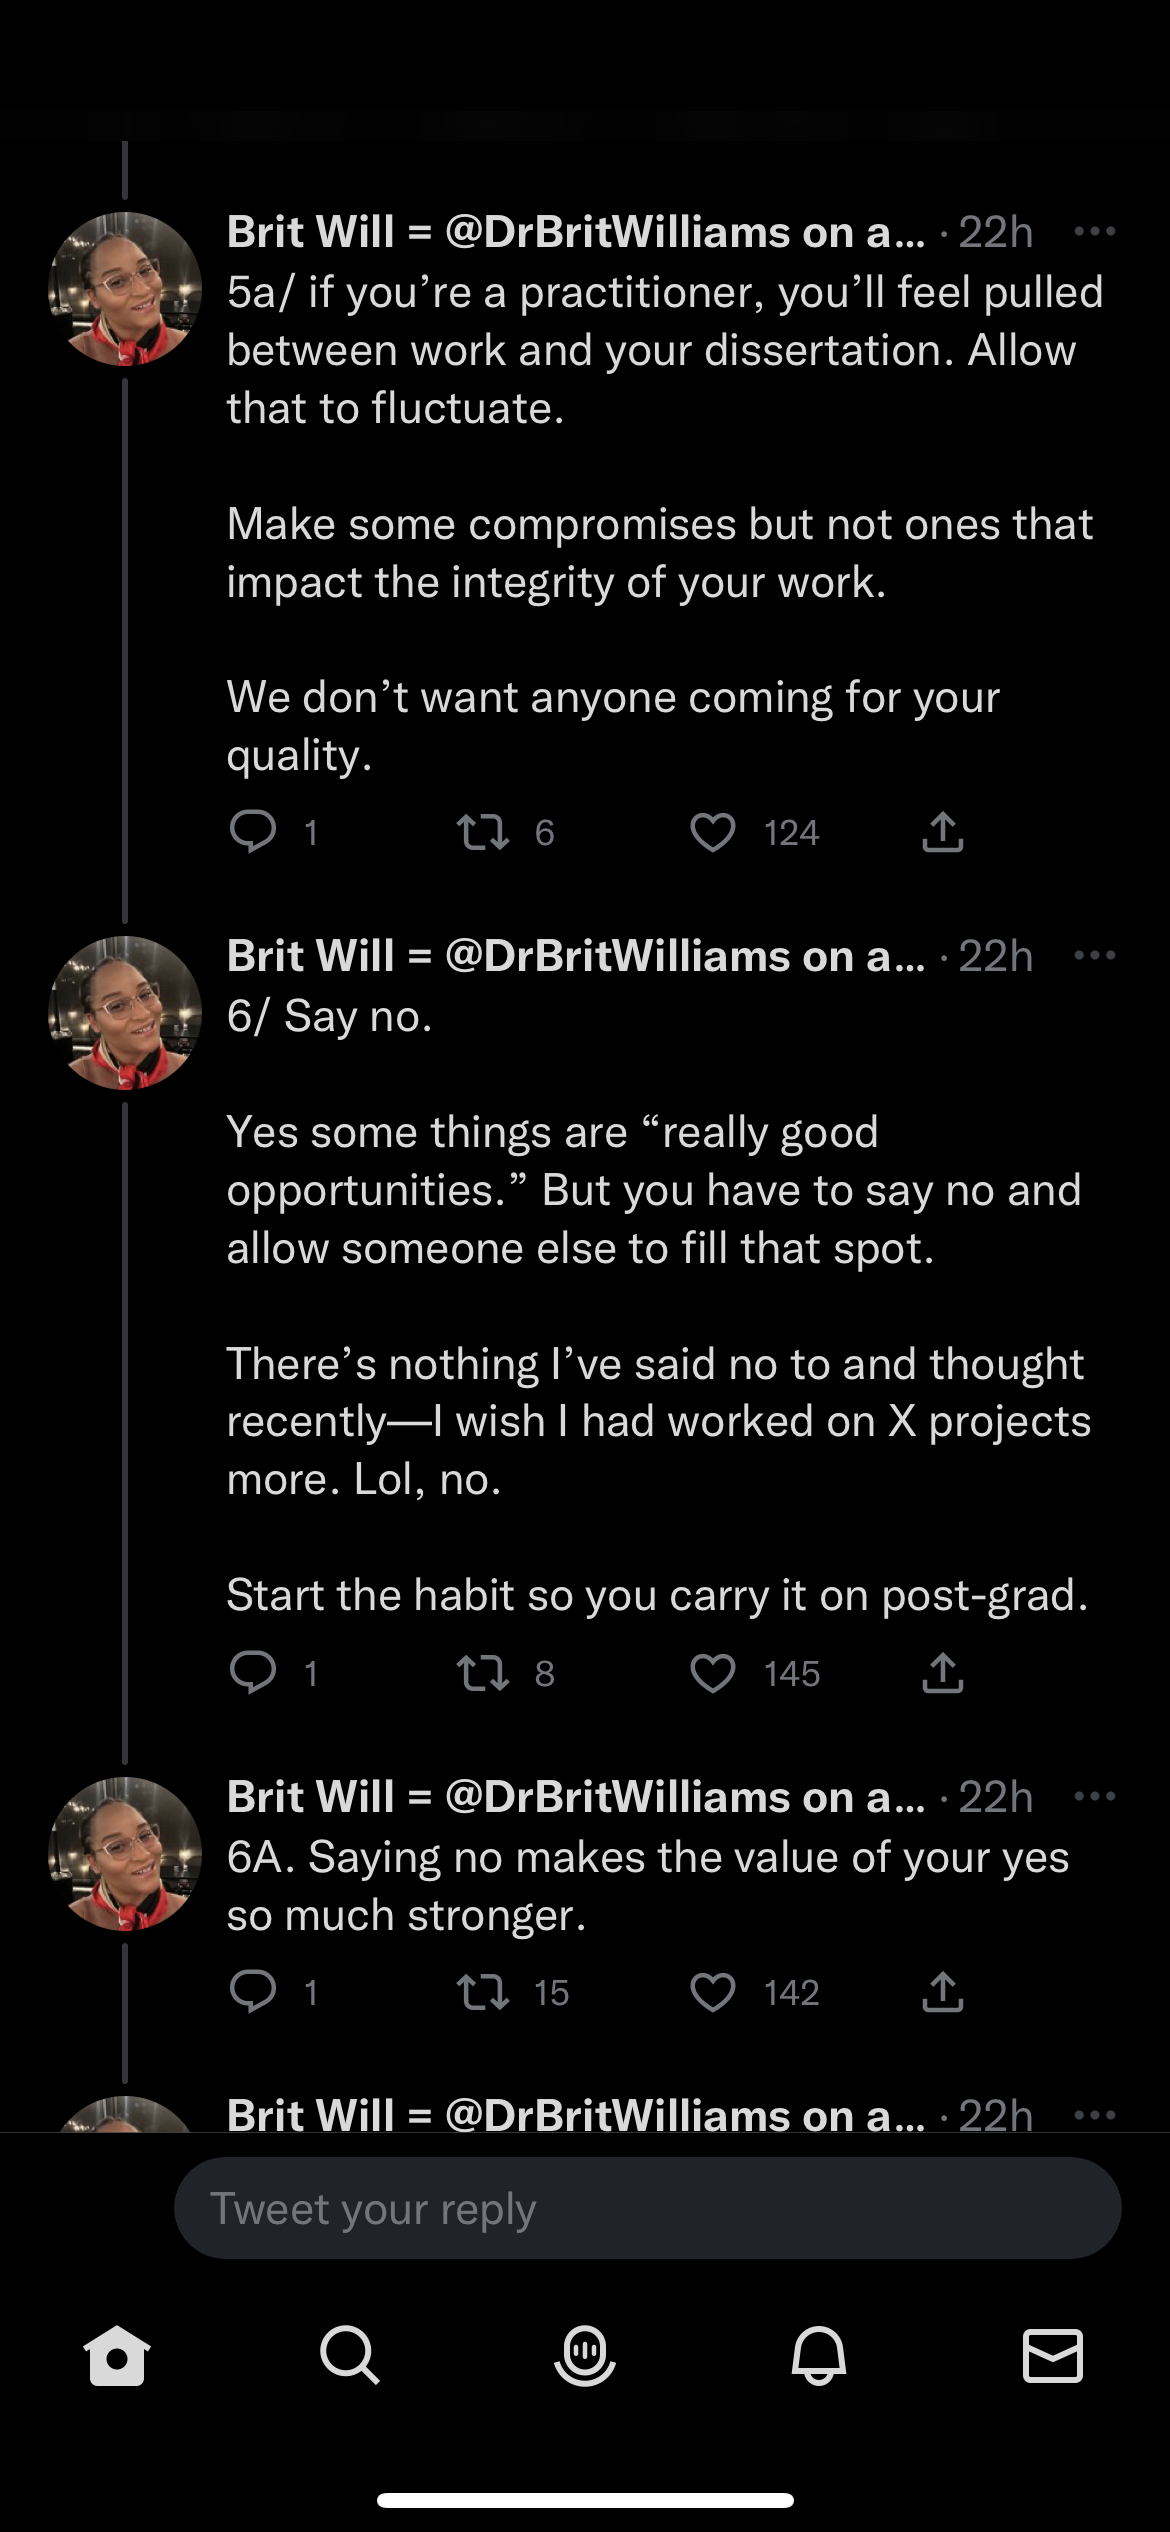Open more options on "6/ Say no." tweet
This screenshot has height=2532, width=1170.
point(1094,956)
